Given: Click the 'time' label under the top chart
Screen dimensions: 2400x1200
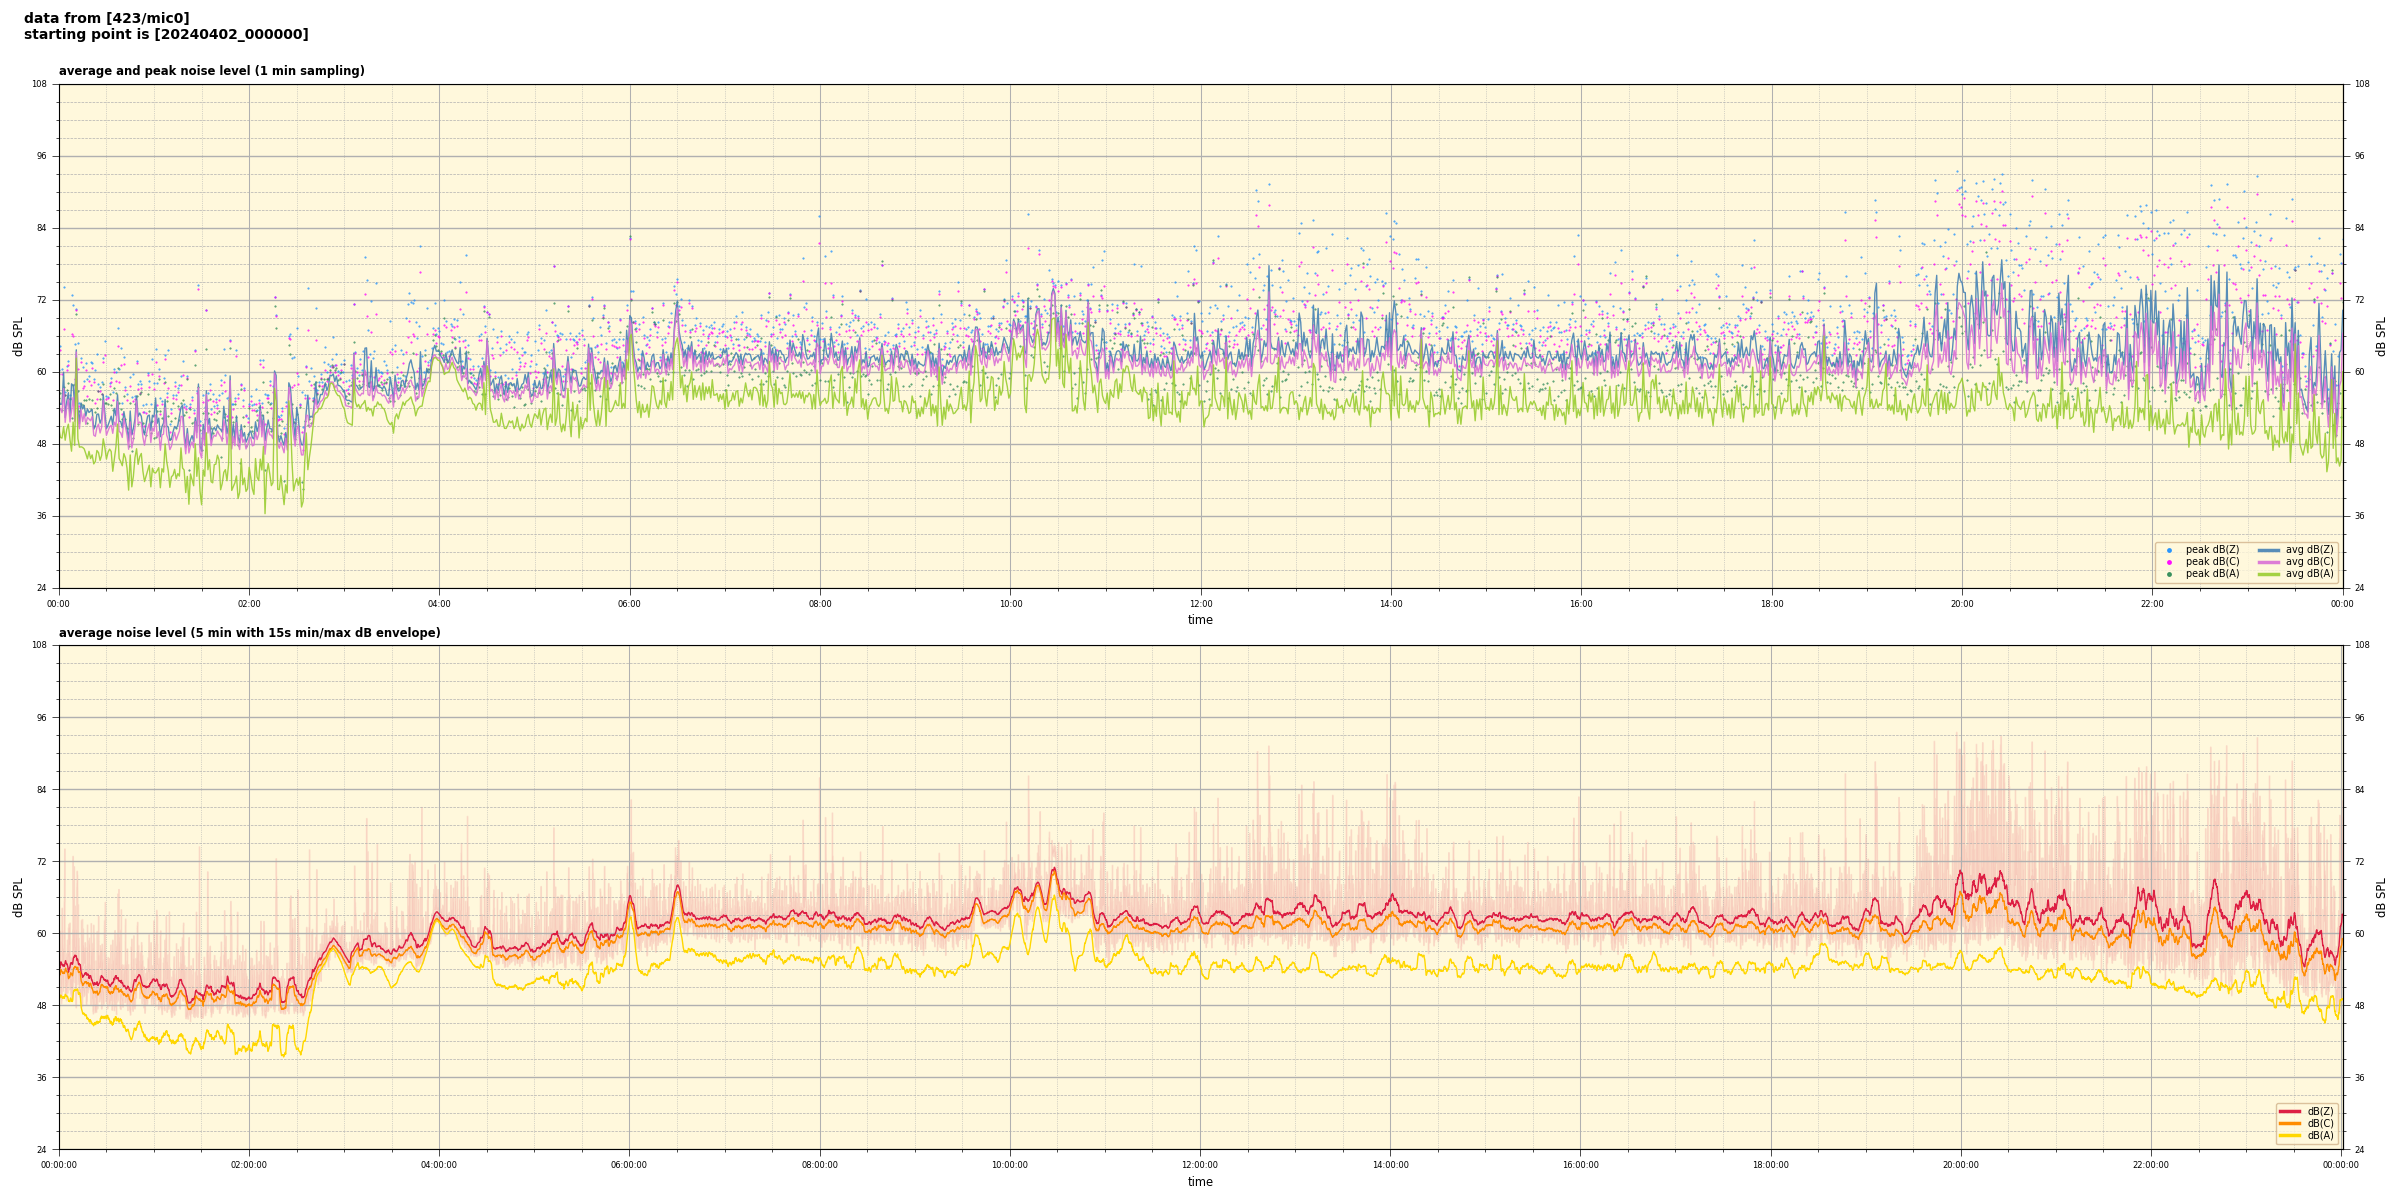Looking at the screenshot, I should [1200, 620].
